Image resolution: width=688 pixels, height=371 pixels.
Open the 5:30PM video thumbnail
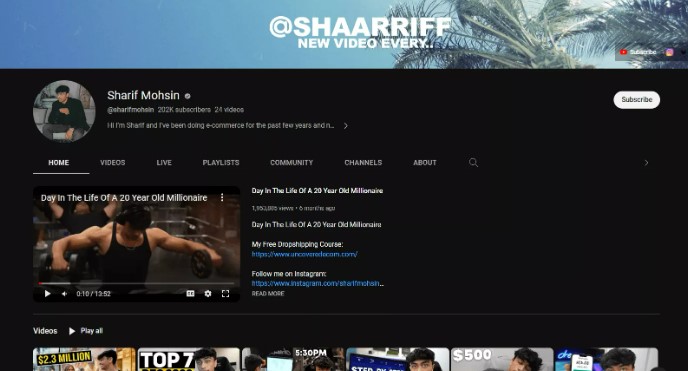click(x=293, y=360)
